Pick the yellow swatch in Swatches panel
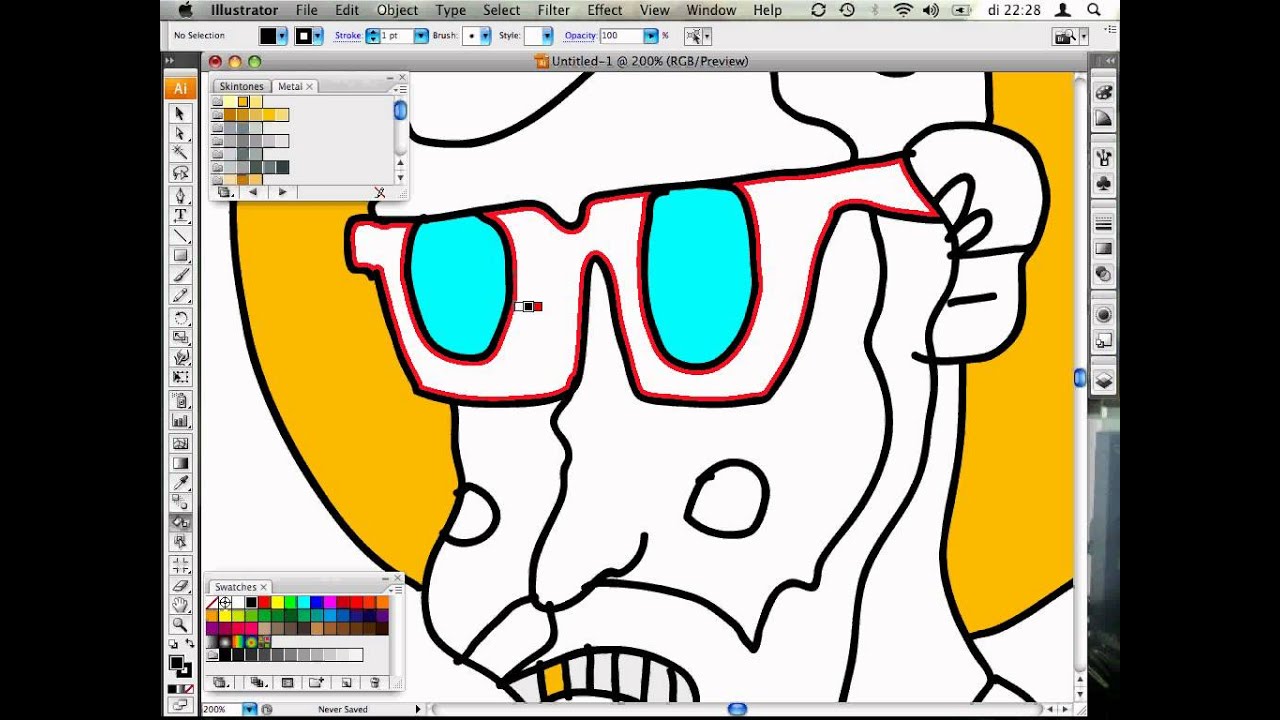1280x720 pixels. click(277, 603)
